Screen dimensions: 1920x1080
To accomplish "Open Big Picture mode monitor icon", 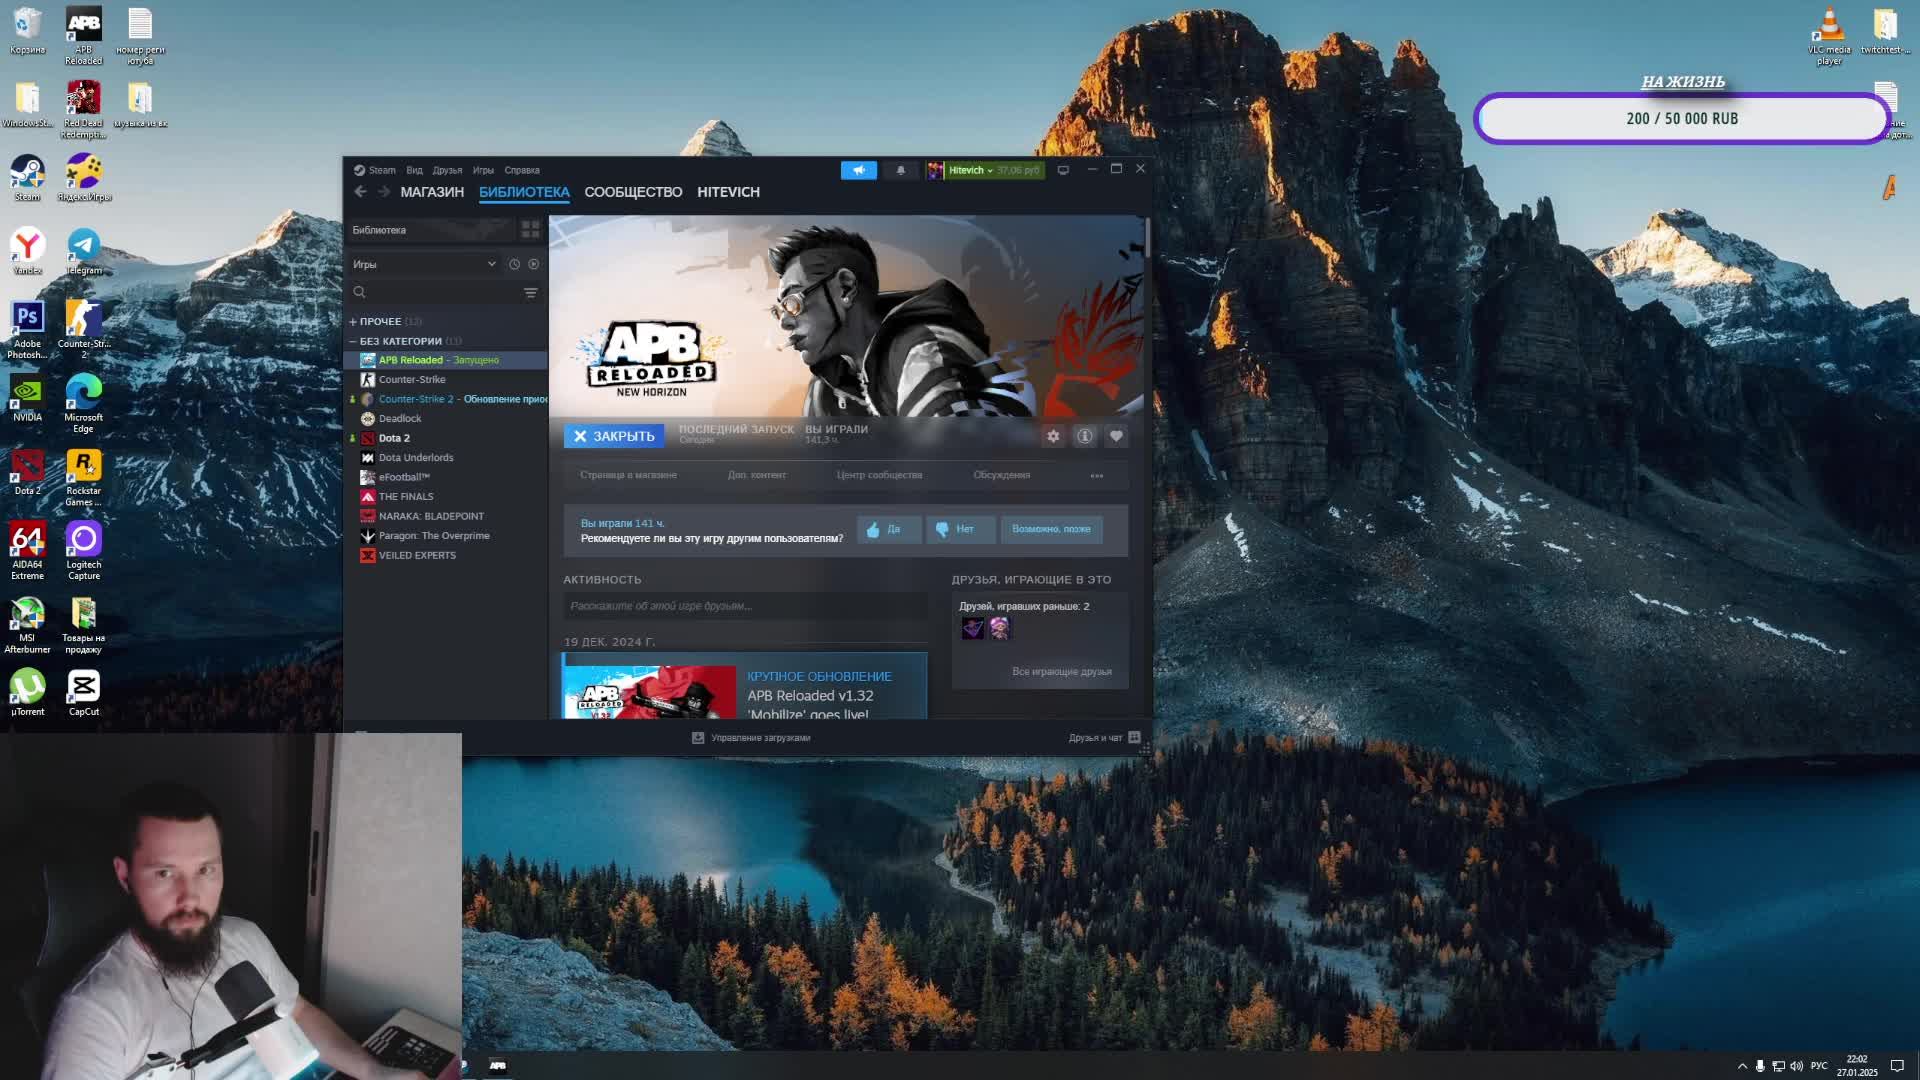I will pos(1063,170).
